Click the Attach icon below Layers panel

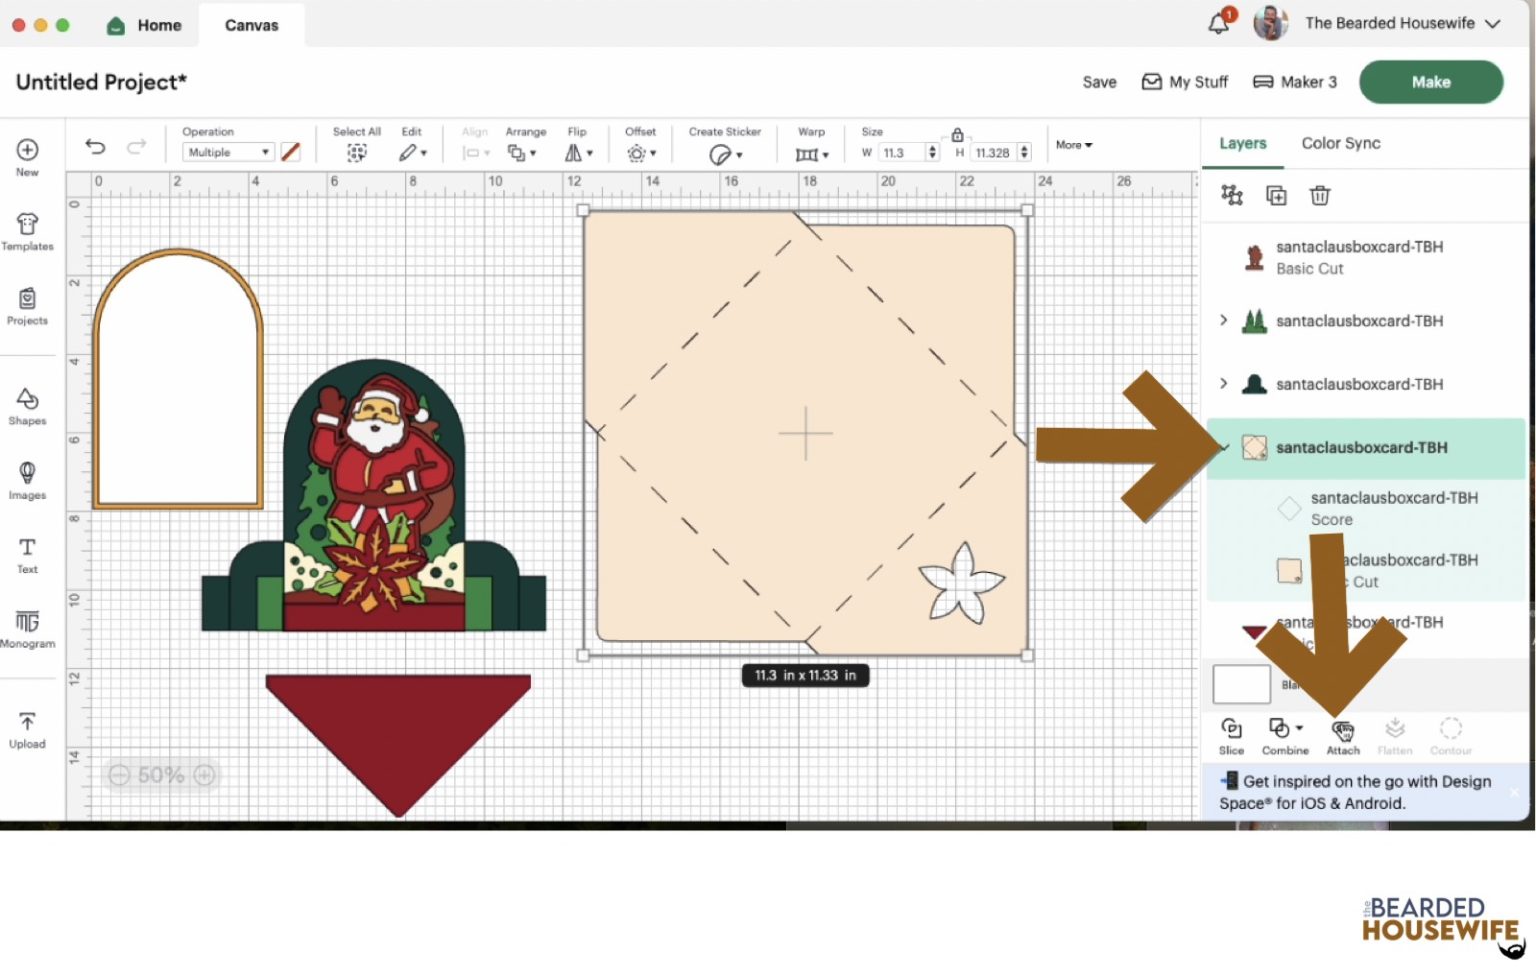tap(1343, 733)
